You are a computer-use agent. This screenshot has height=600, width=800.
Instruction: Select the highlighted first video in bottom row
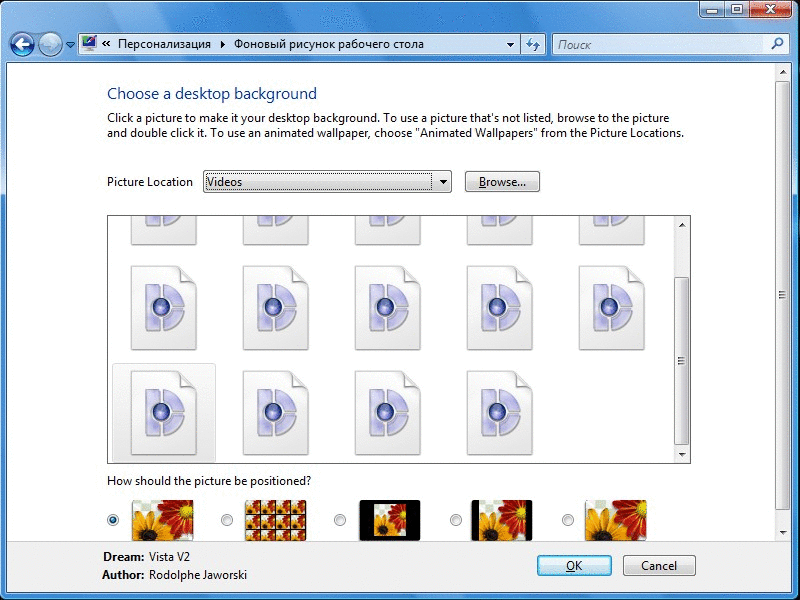(163, 412)
